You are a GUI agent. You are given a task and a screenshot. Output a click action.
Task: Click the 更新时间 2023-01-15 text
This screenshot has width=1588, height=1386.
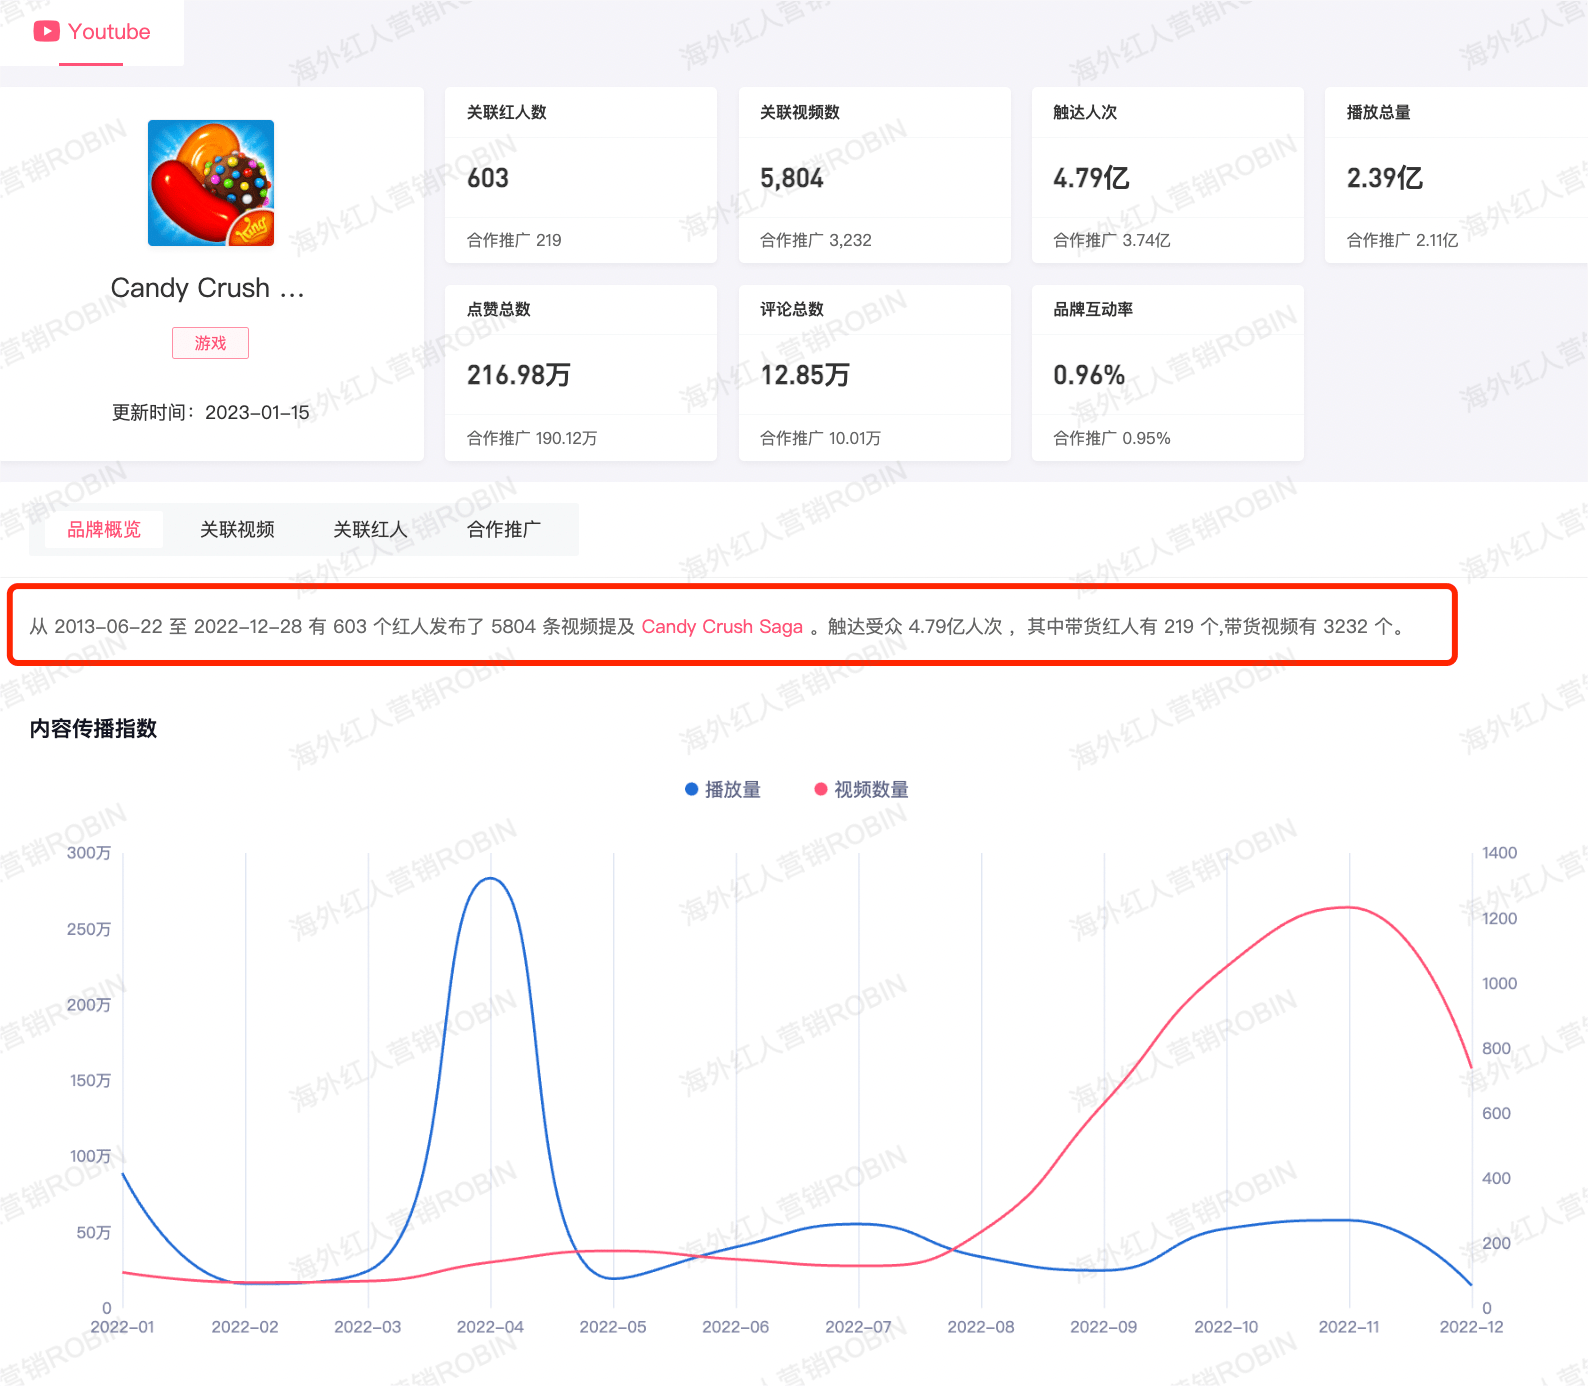[x=211, y=412]
